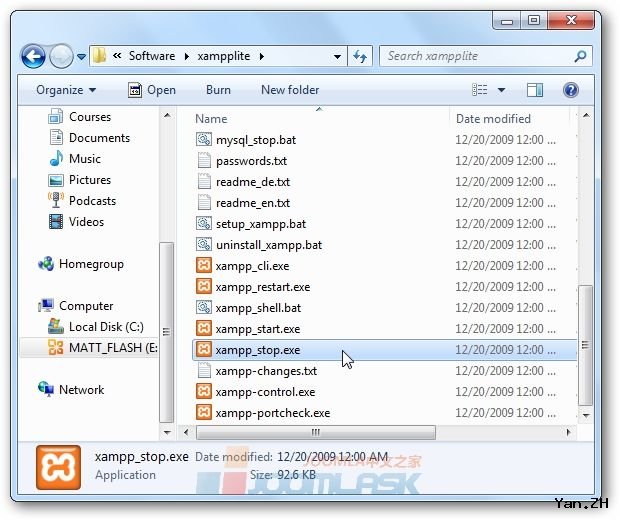Image resolution: width=620 pixels, height=520 pixels.
Task: Select Computer in navigation pane
Action: point(76,306)
